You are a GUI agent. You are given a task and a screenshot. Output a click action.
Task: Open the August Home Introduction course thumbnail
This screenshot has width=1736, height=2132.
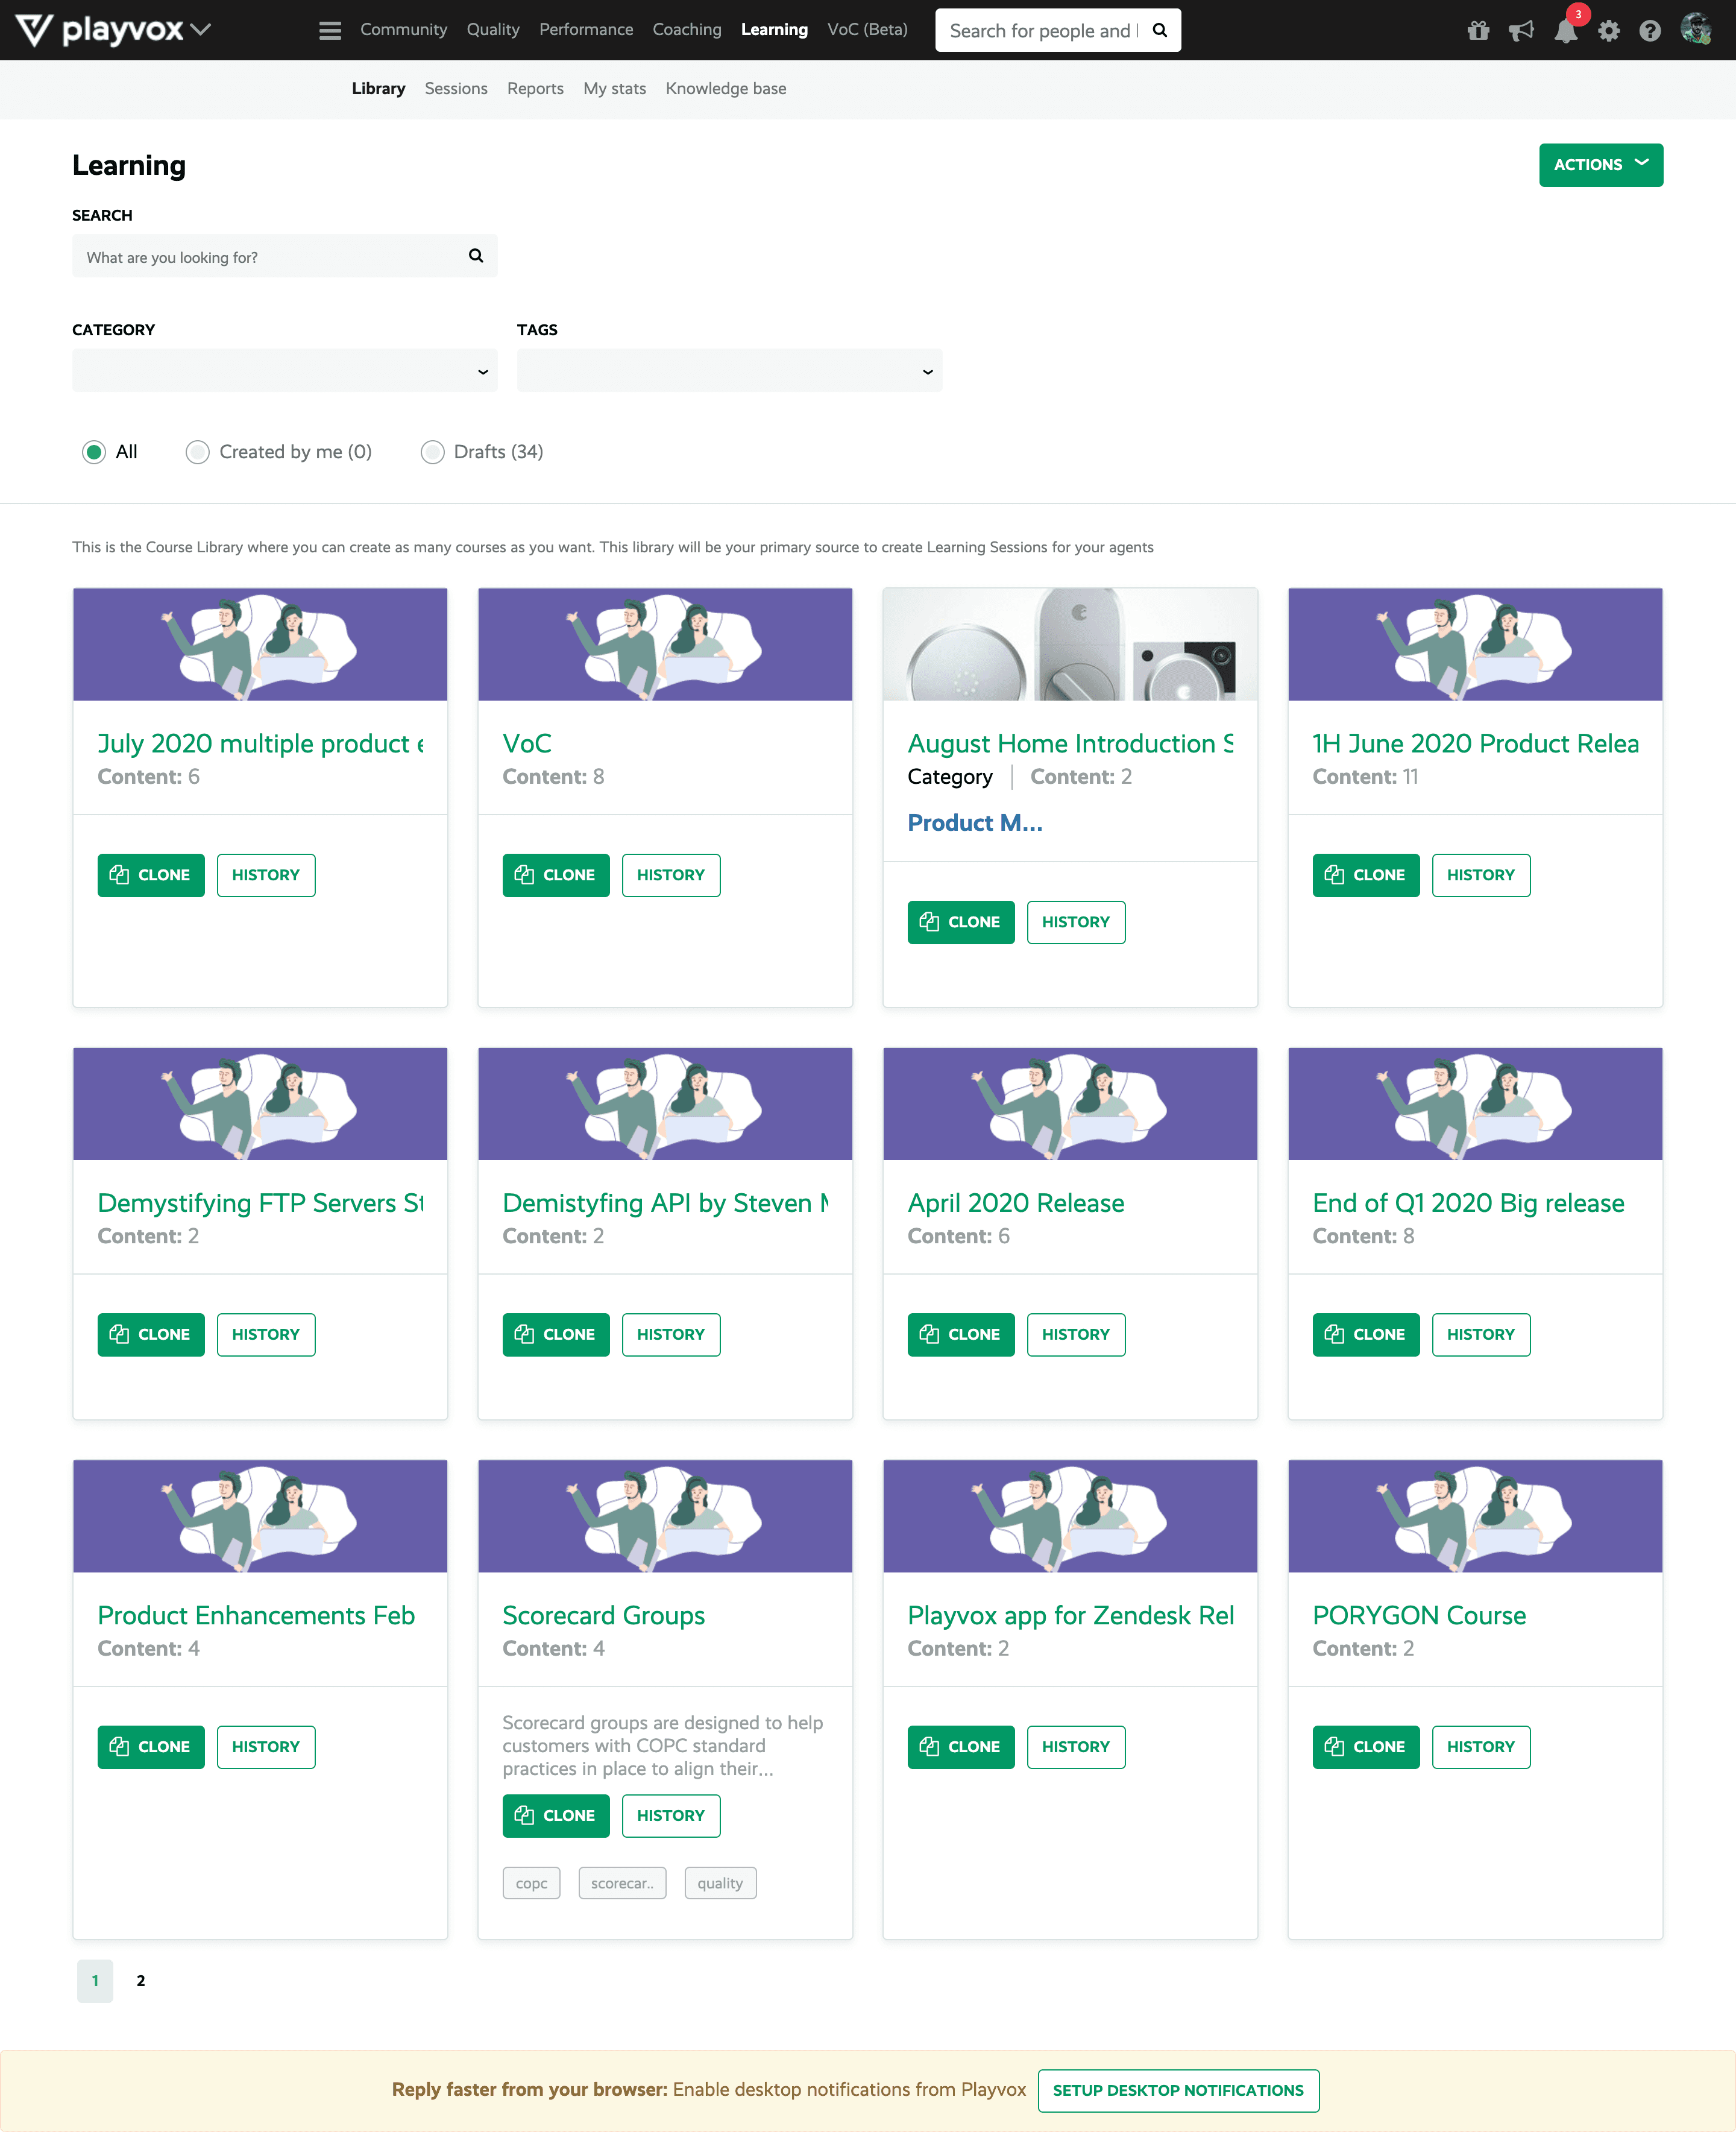(x=1069, y=644)
